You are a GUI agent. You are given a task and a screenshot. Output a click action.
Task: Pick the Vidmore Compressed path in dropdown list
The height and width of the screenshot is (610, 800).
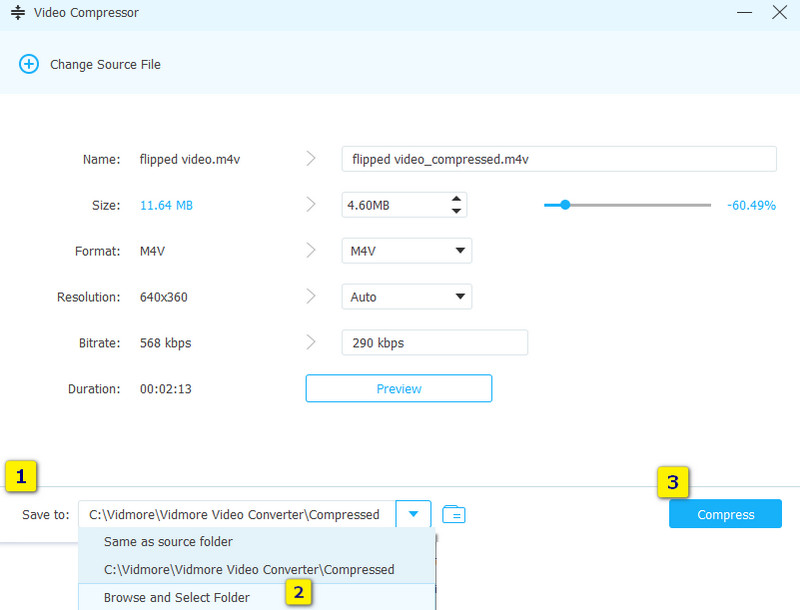[x=249, y=570]
